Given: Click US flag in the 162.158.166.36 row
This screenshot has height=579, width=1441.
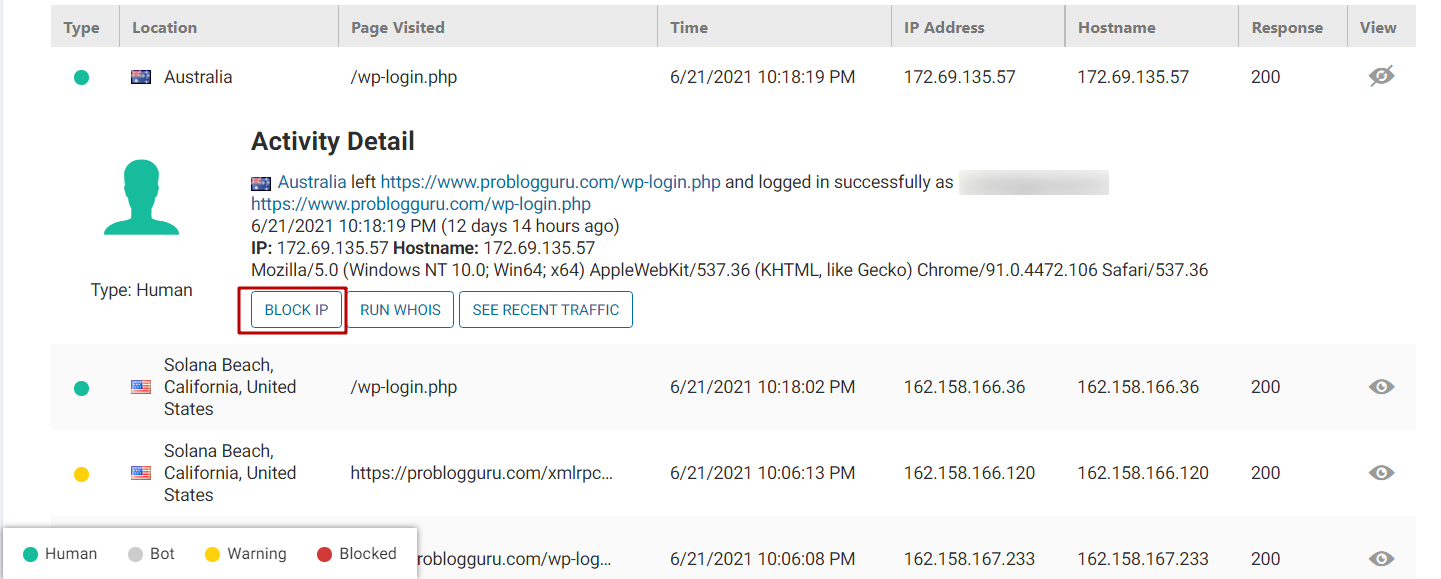Looking at the screenshot, I should tap(141, 387).
